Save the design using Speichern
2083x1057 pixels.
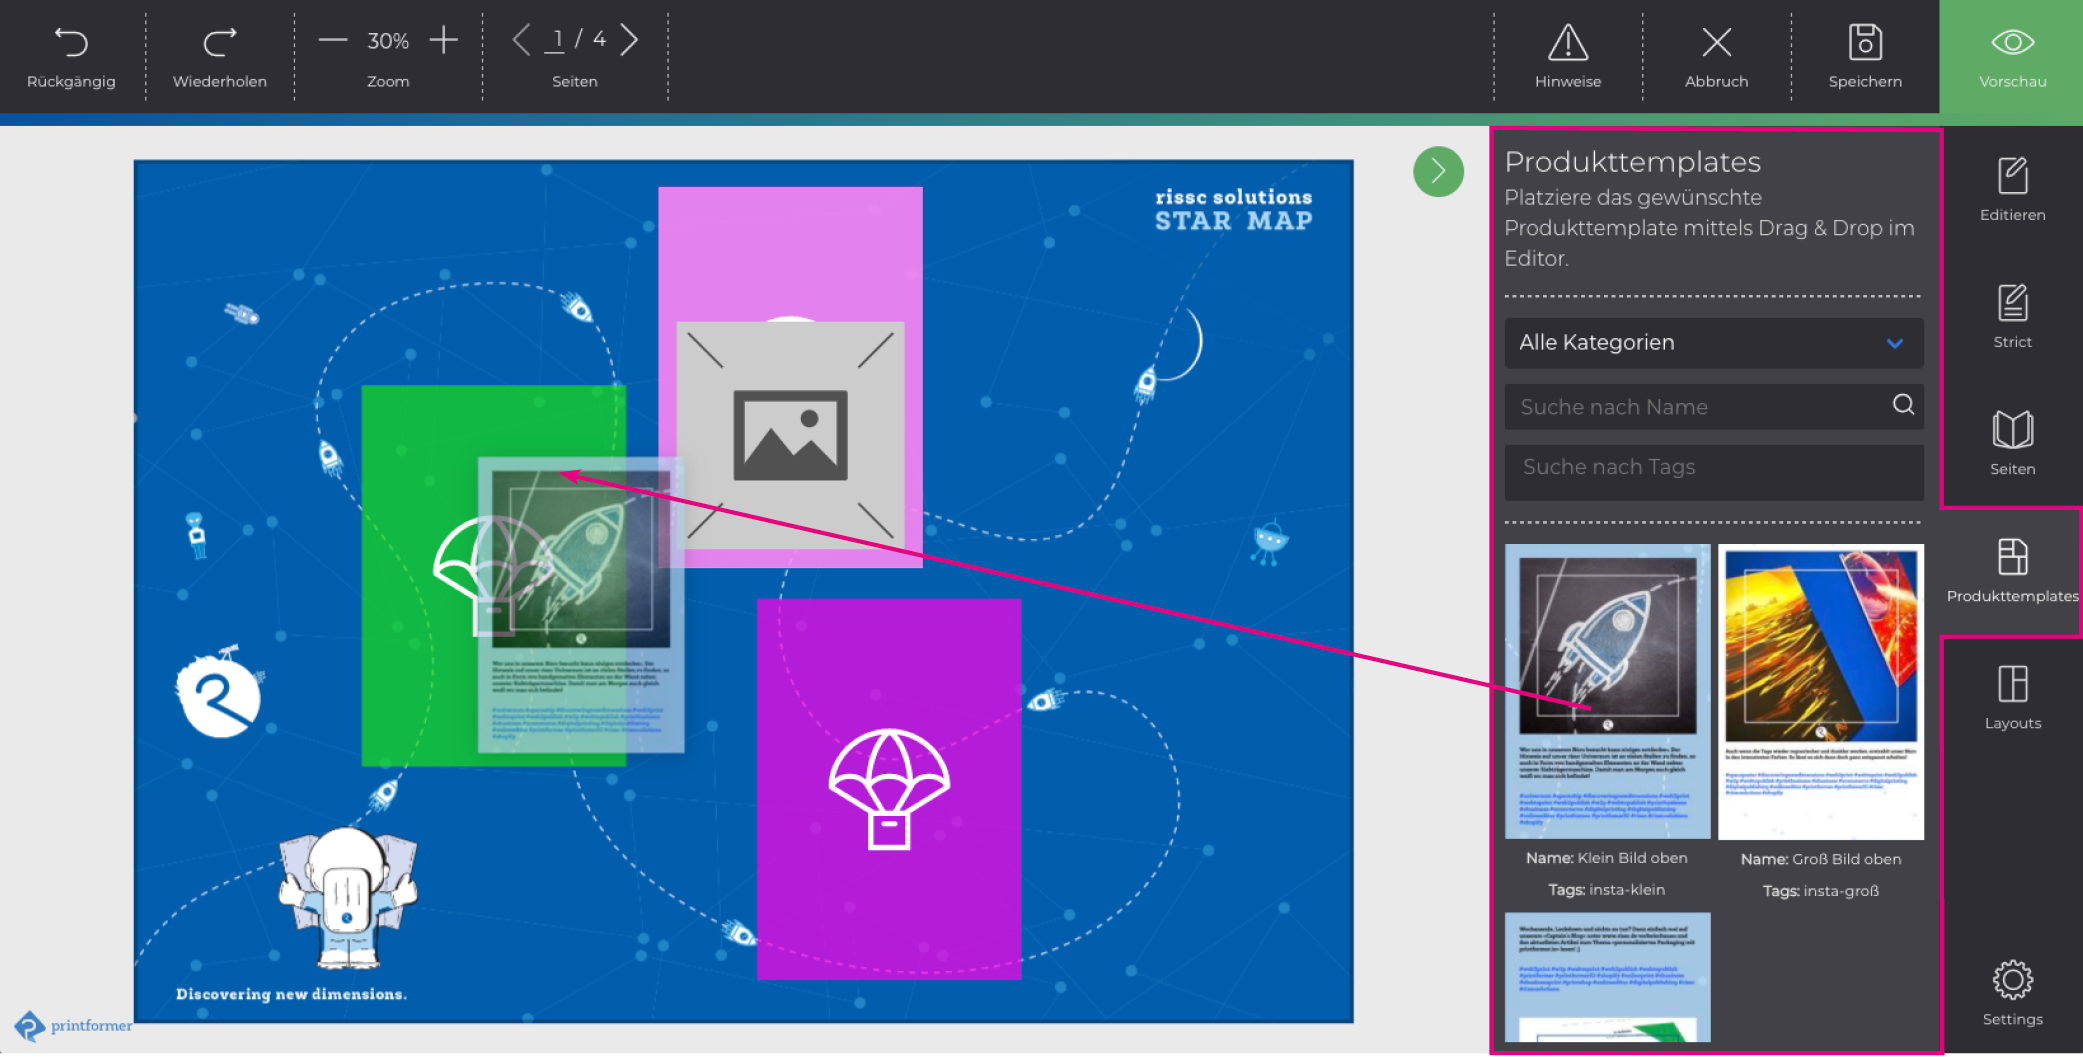click(1864, 43)
